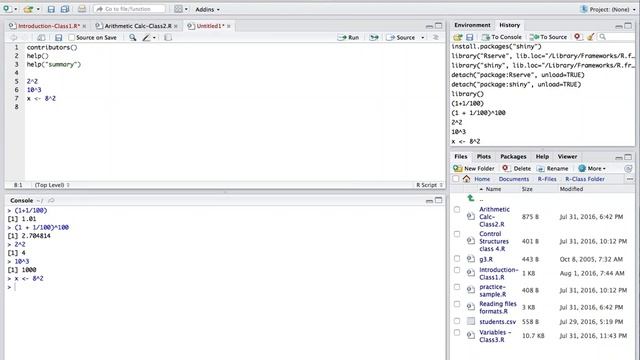
Task: Go to Documents in breadcrumb path
Action: coord(513,179)
